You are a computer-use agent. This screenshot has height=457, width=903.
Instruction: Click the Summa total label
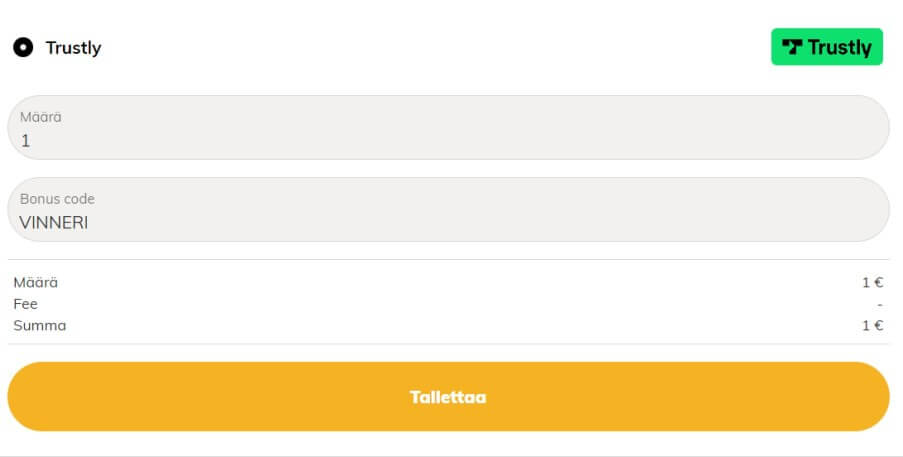click(40, 325)
